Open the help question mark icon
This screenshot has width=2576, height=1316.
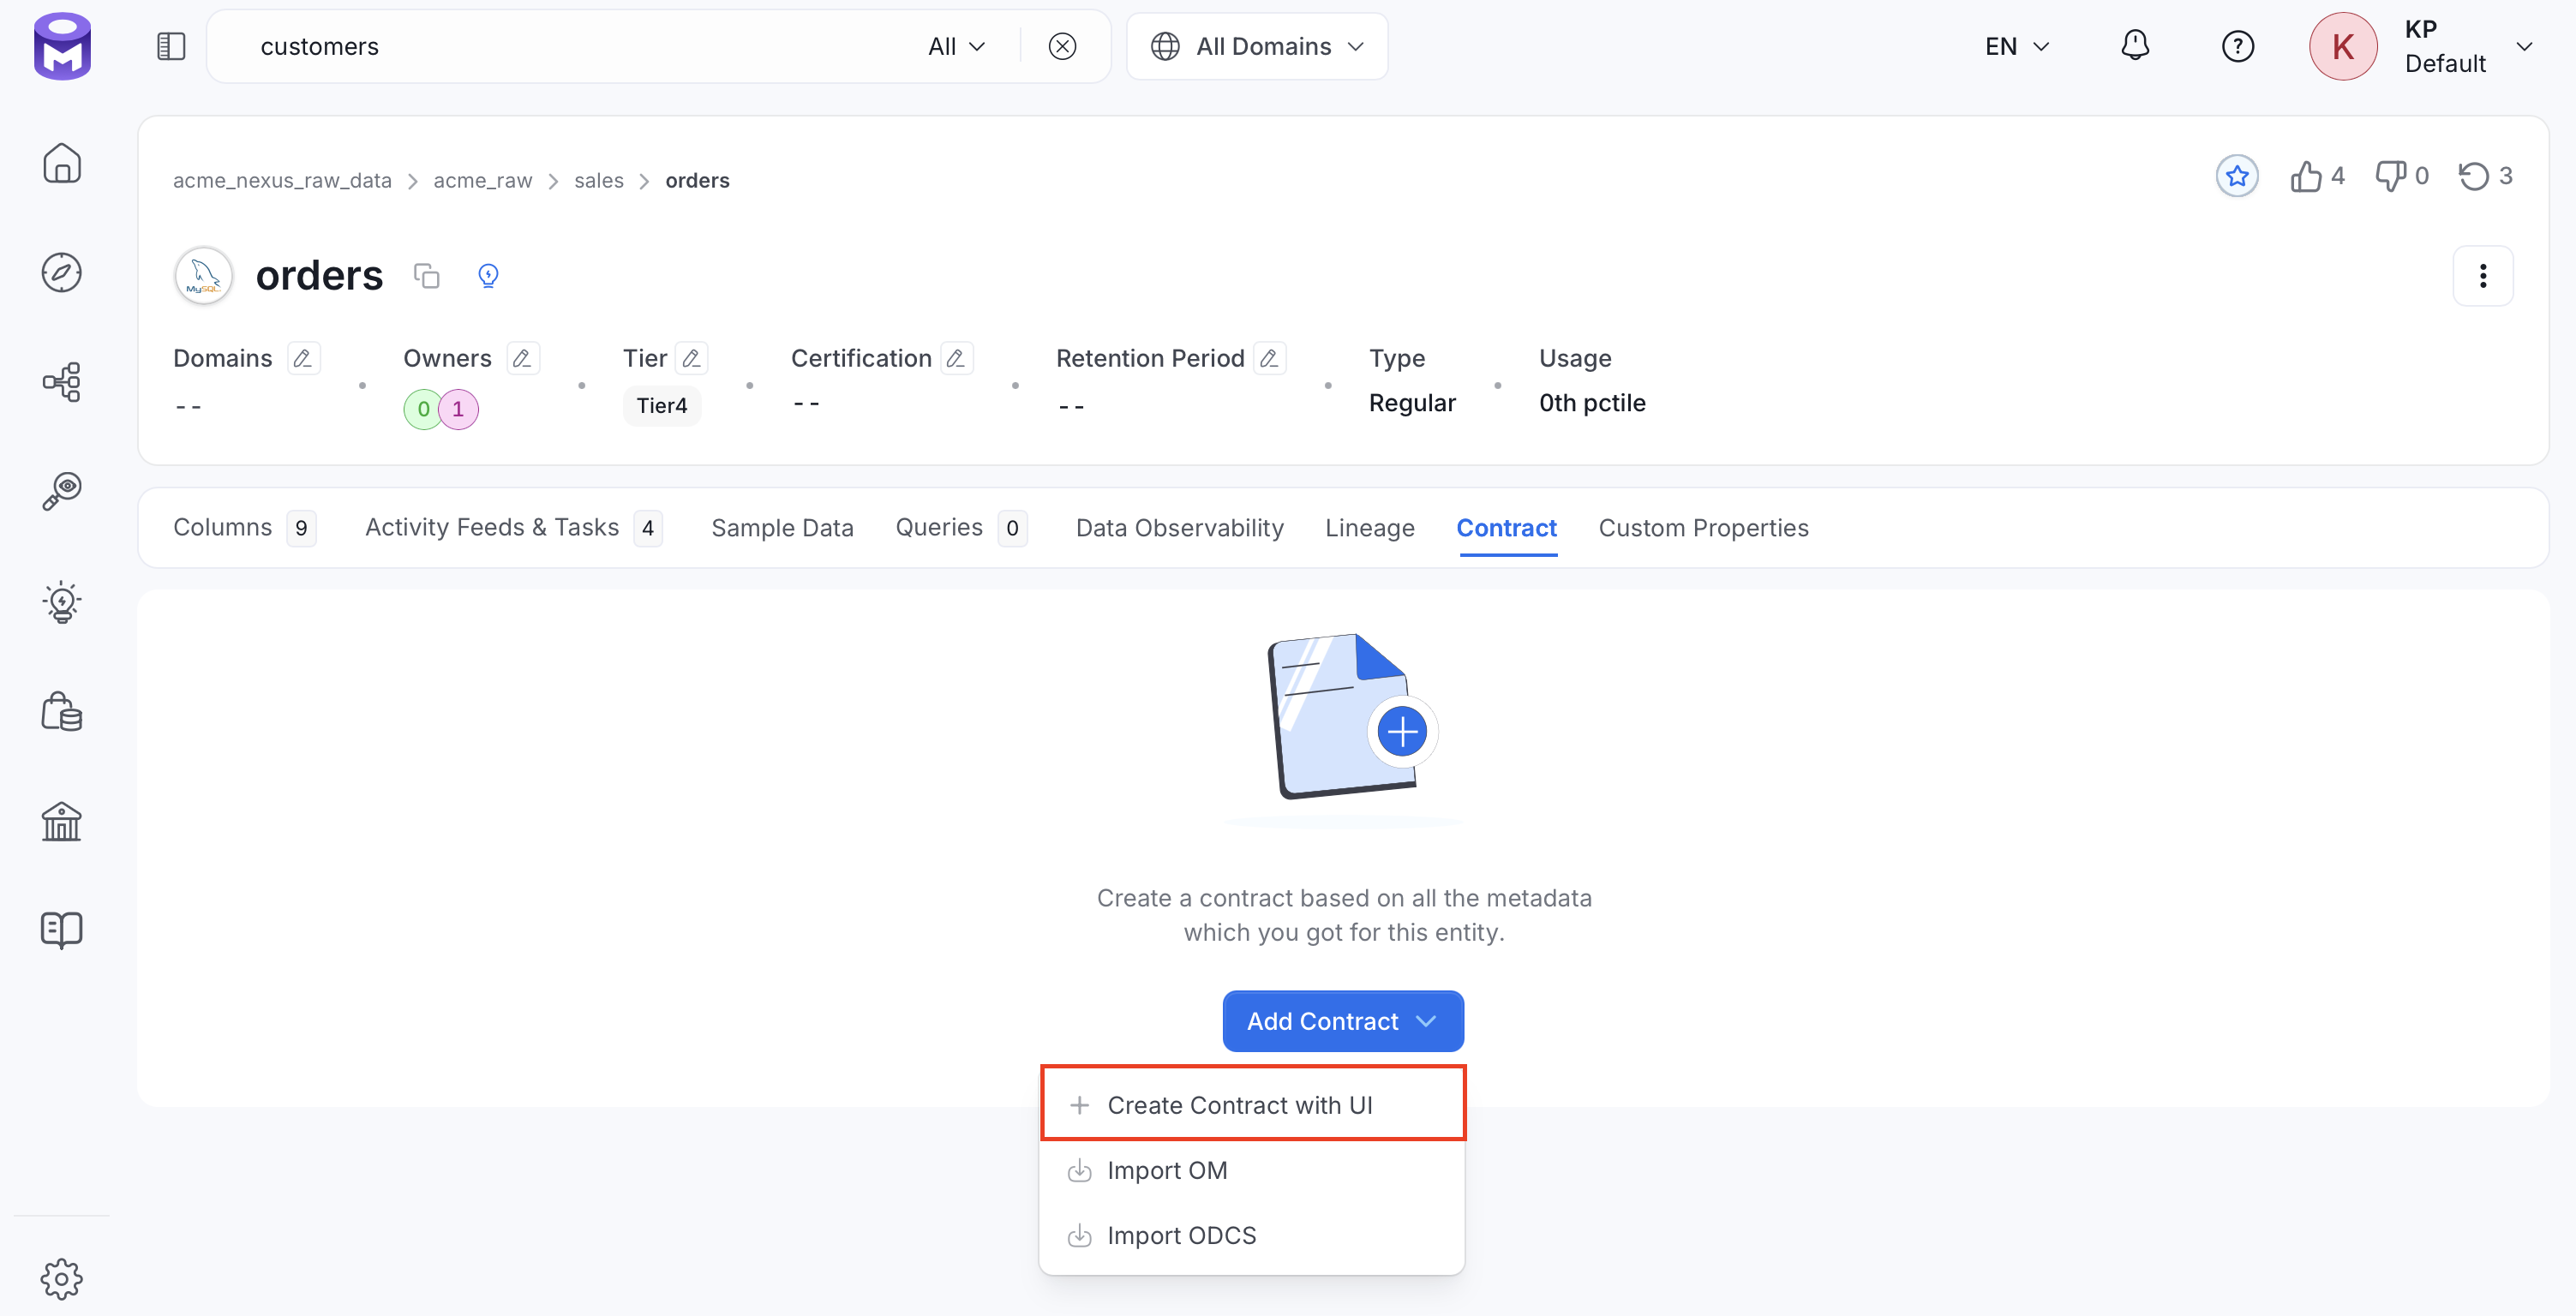(2237, 46)
